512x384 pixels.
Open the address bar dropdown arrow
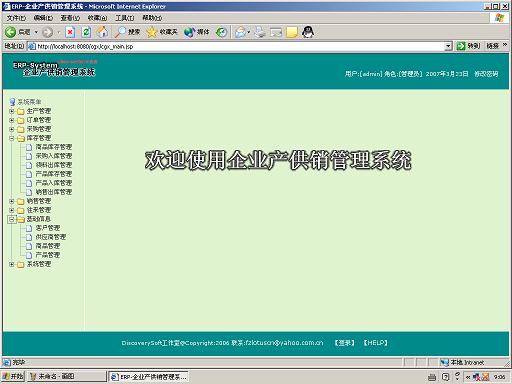point(448,46)
